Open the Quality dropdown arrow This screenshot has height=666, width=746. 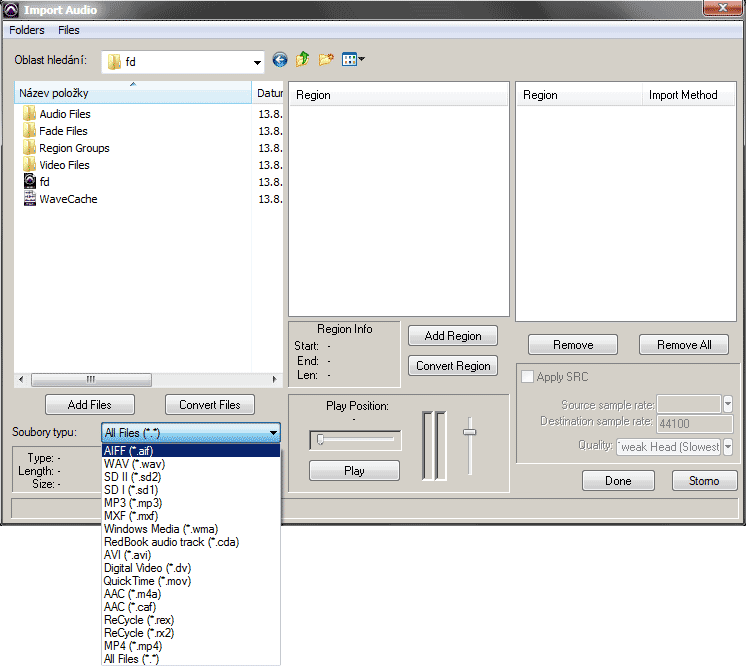pyautogui.click(x=728, y=447)
